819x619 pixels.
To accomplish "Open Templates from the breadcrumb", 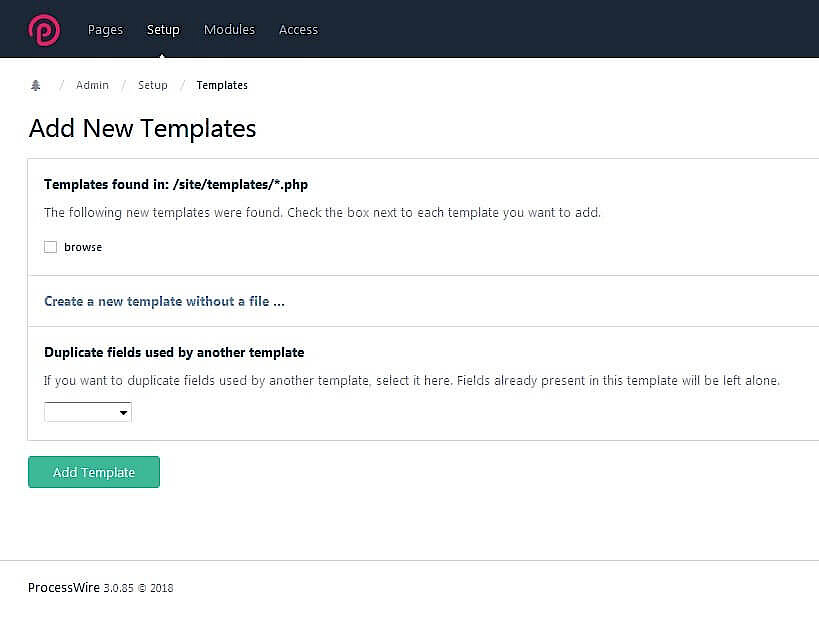I will tap(221, 85).
